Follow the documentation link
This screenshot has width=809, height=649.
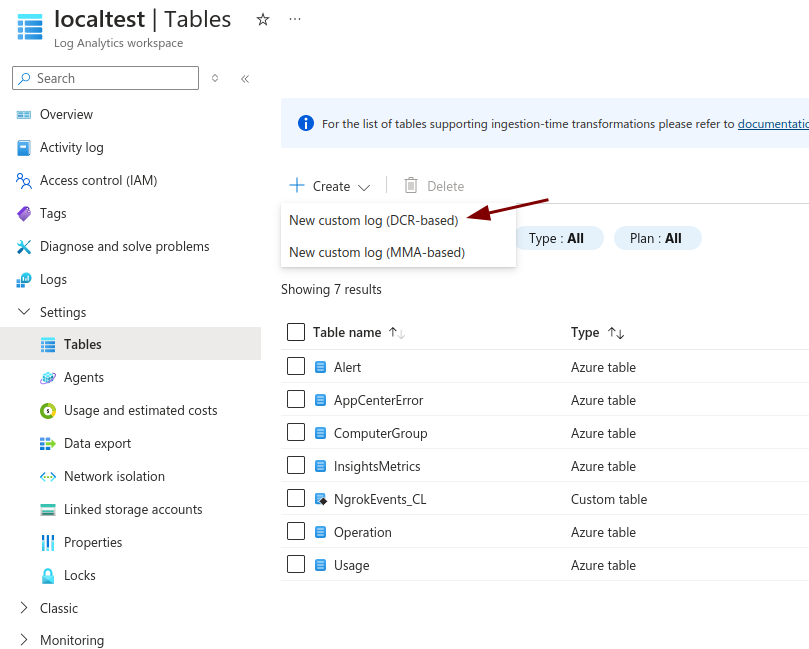pos(773,124)
